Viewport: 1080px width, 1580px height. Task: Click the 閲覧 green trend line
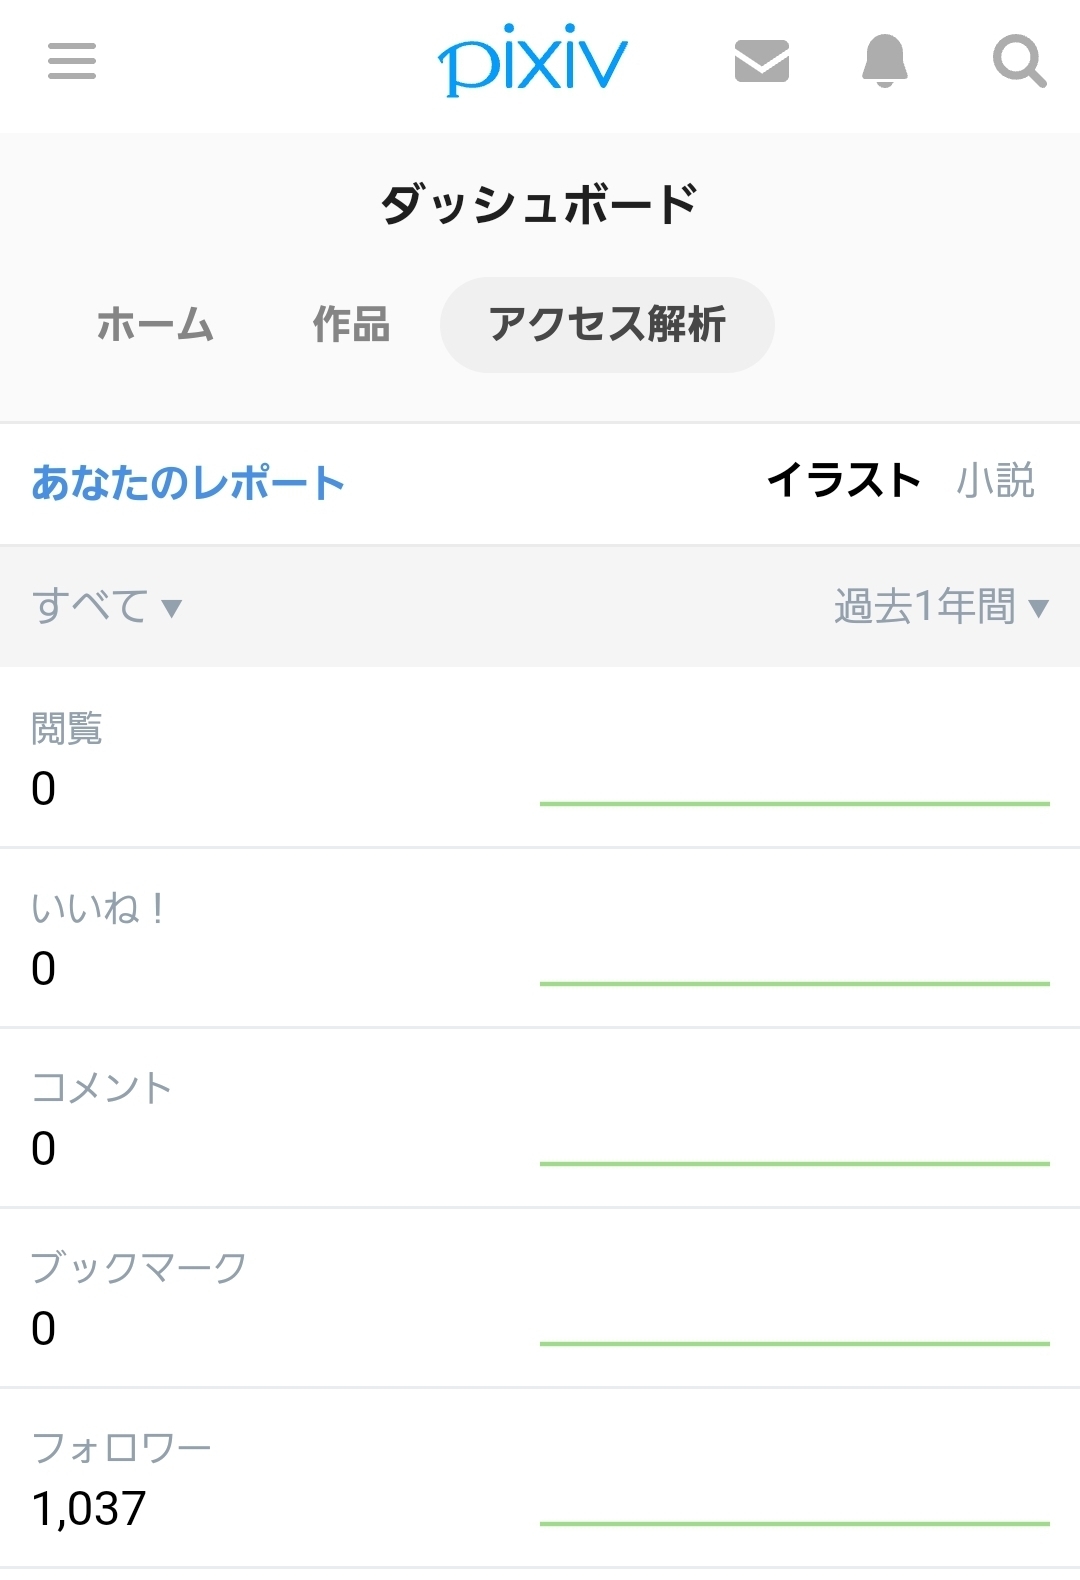click(x=795, y=803)
